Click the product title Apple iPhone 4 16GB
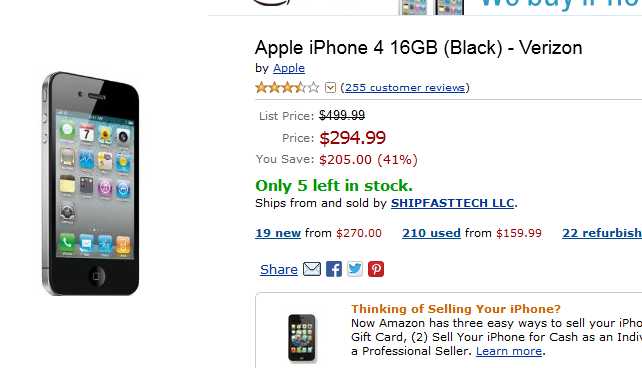 (418, 48)
